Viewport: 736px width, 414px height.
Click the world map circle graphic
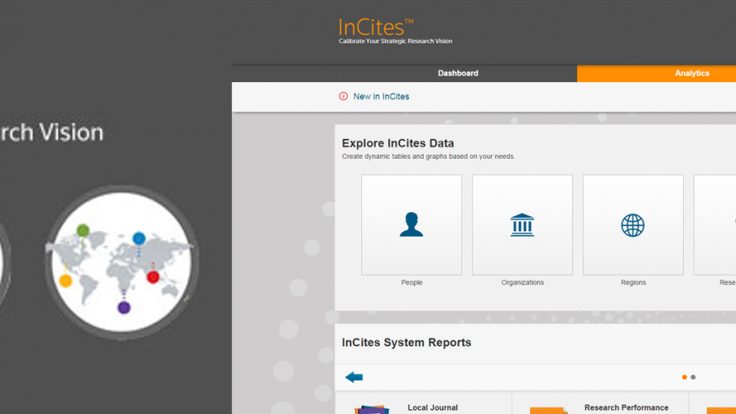click(122, 262)
